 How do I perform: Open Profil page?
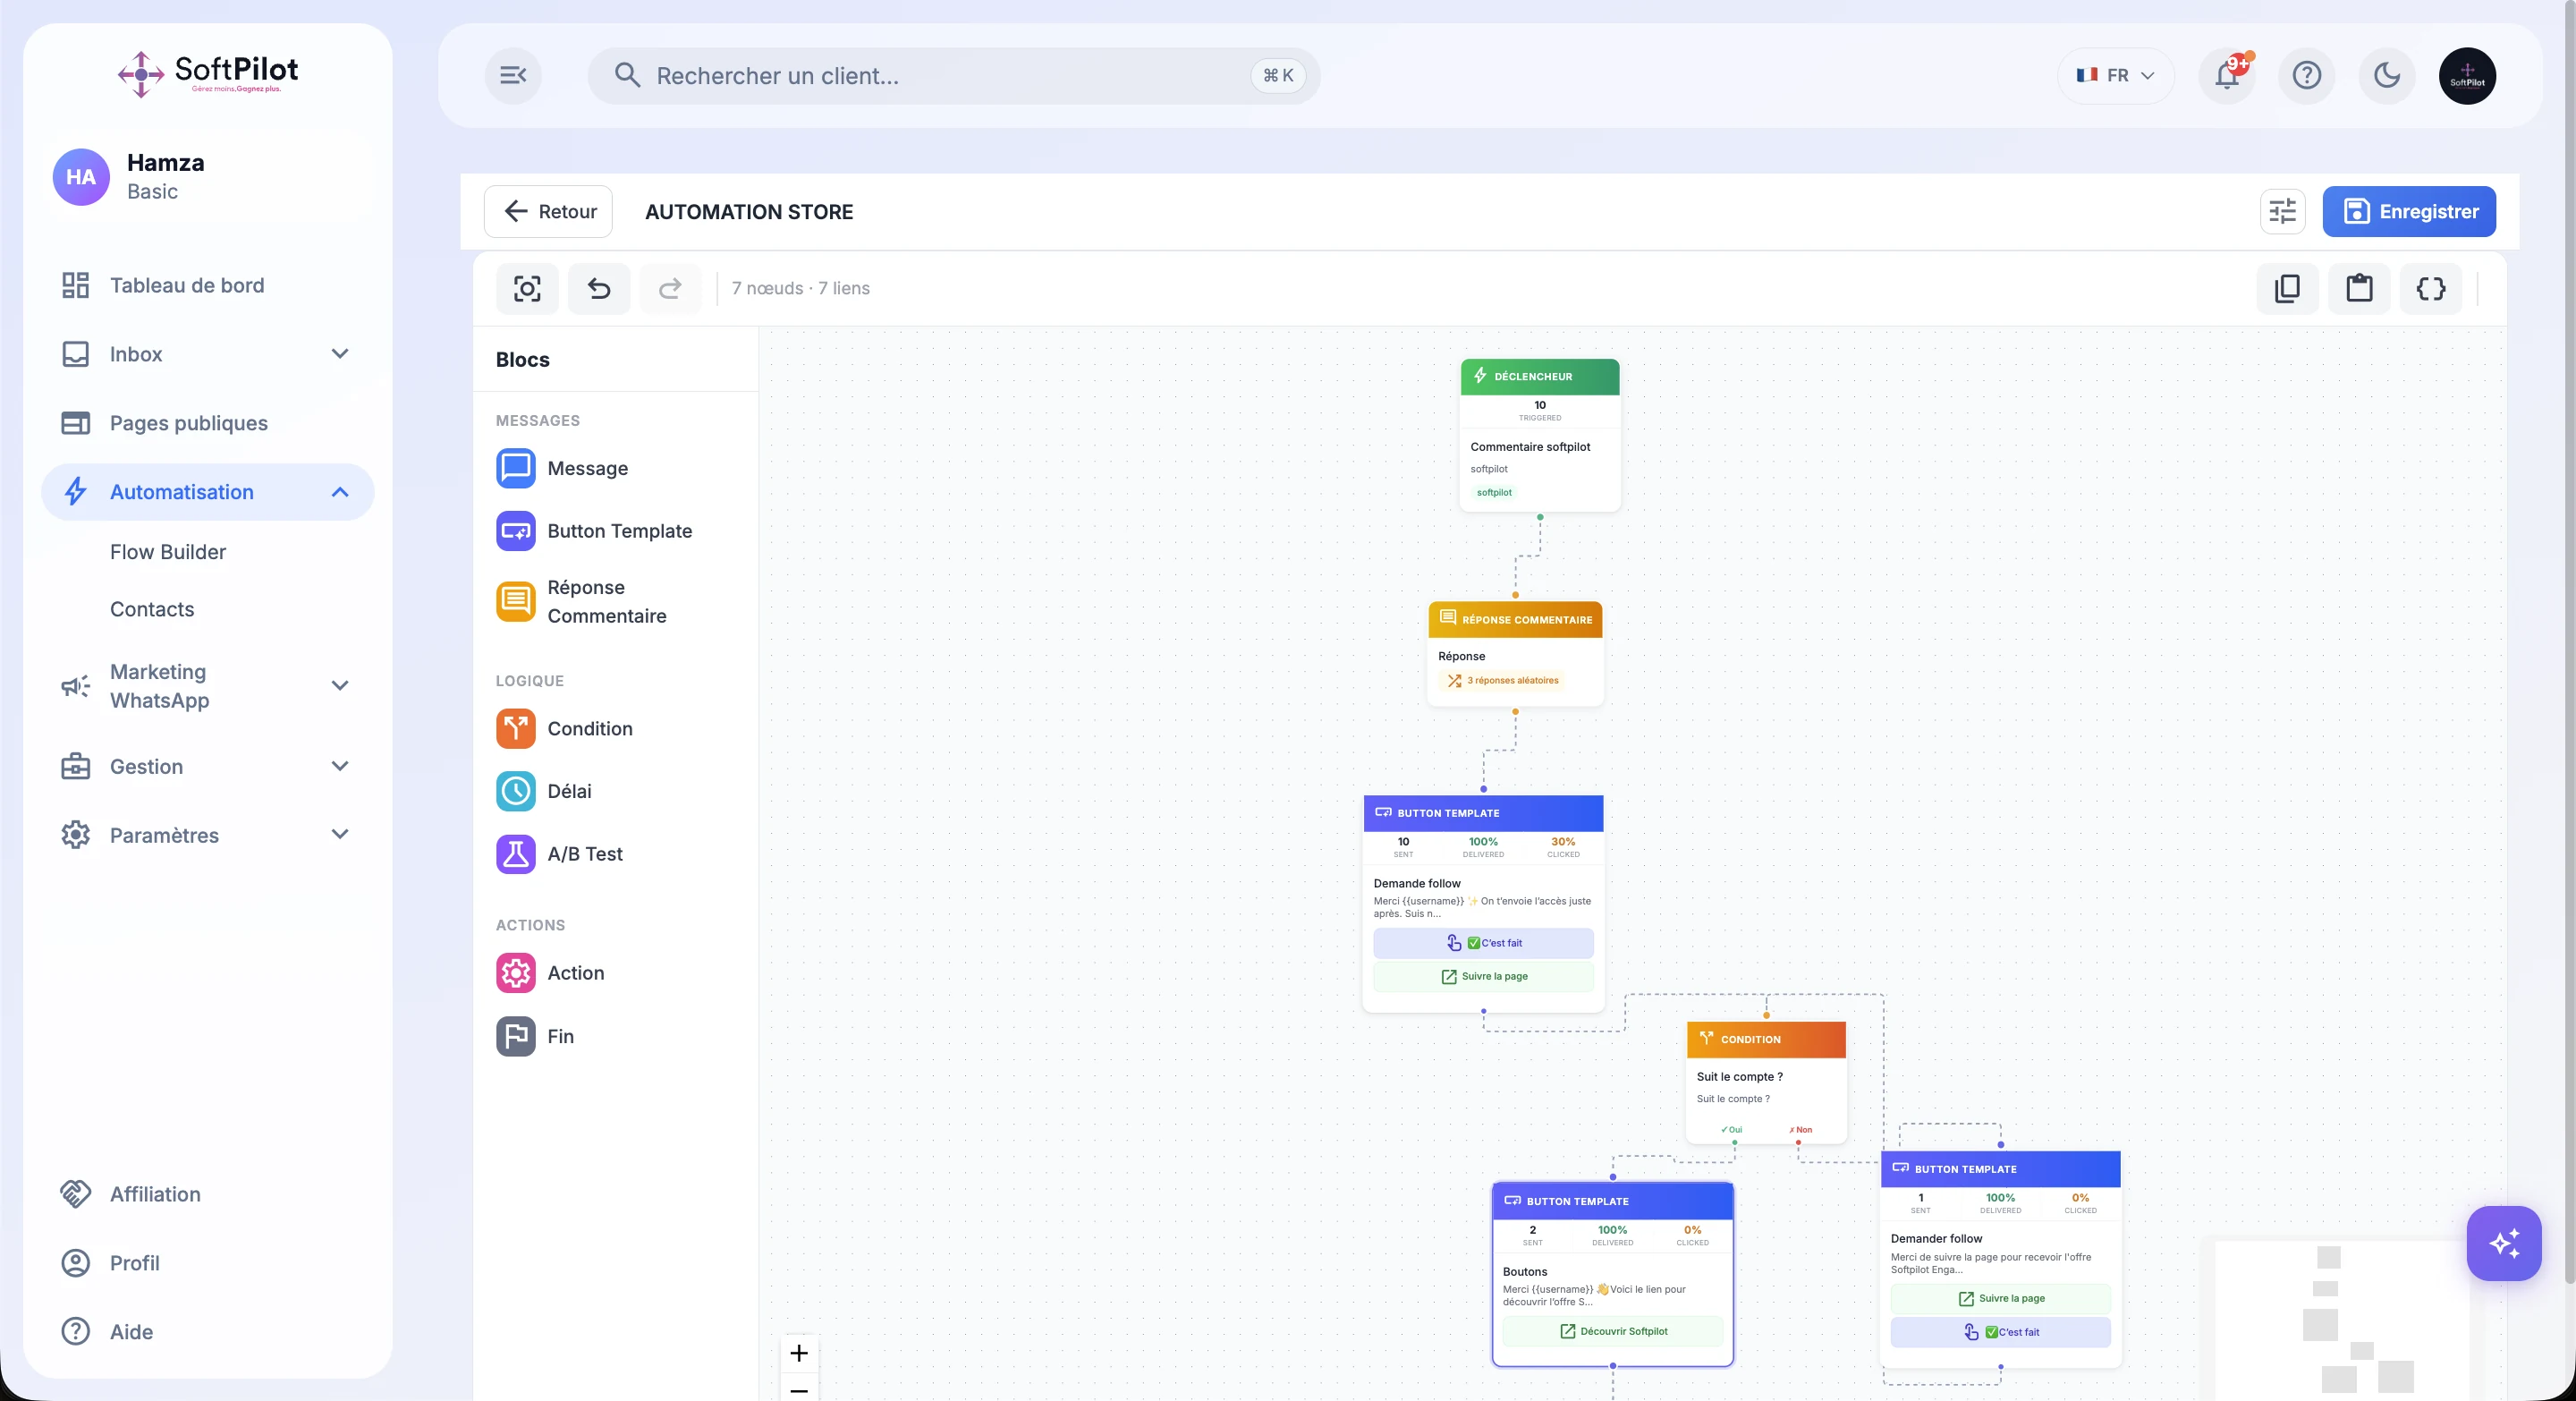208,1263
